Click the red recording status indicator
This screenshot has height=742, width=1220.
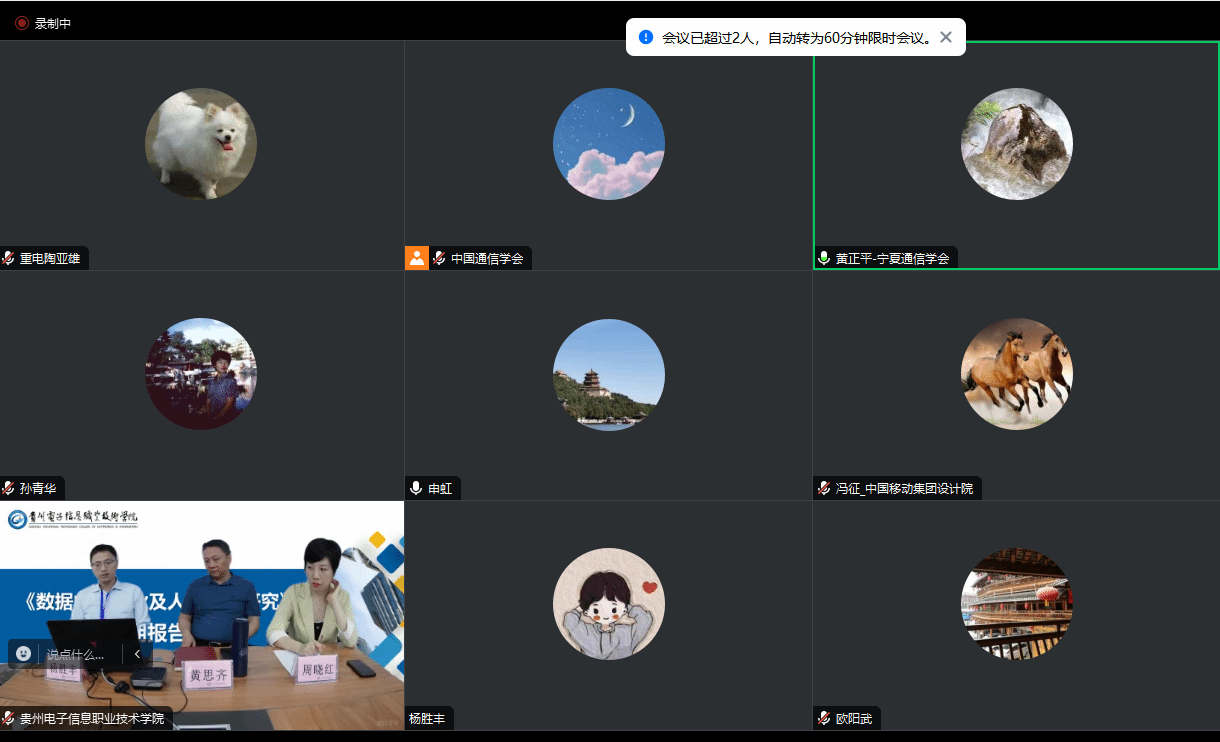21,23
